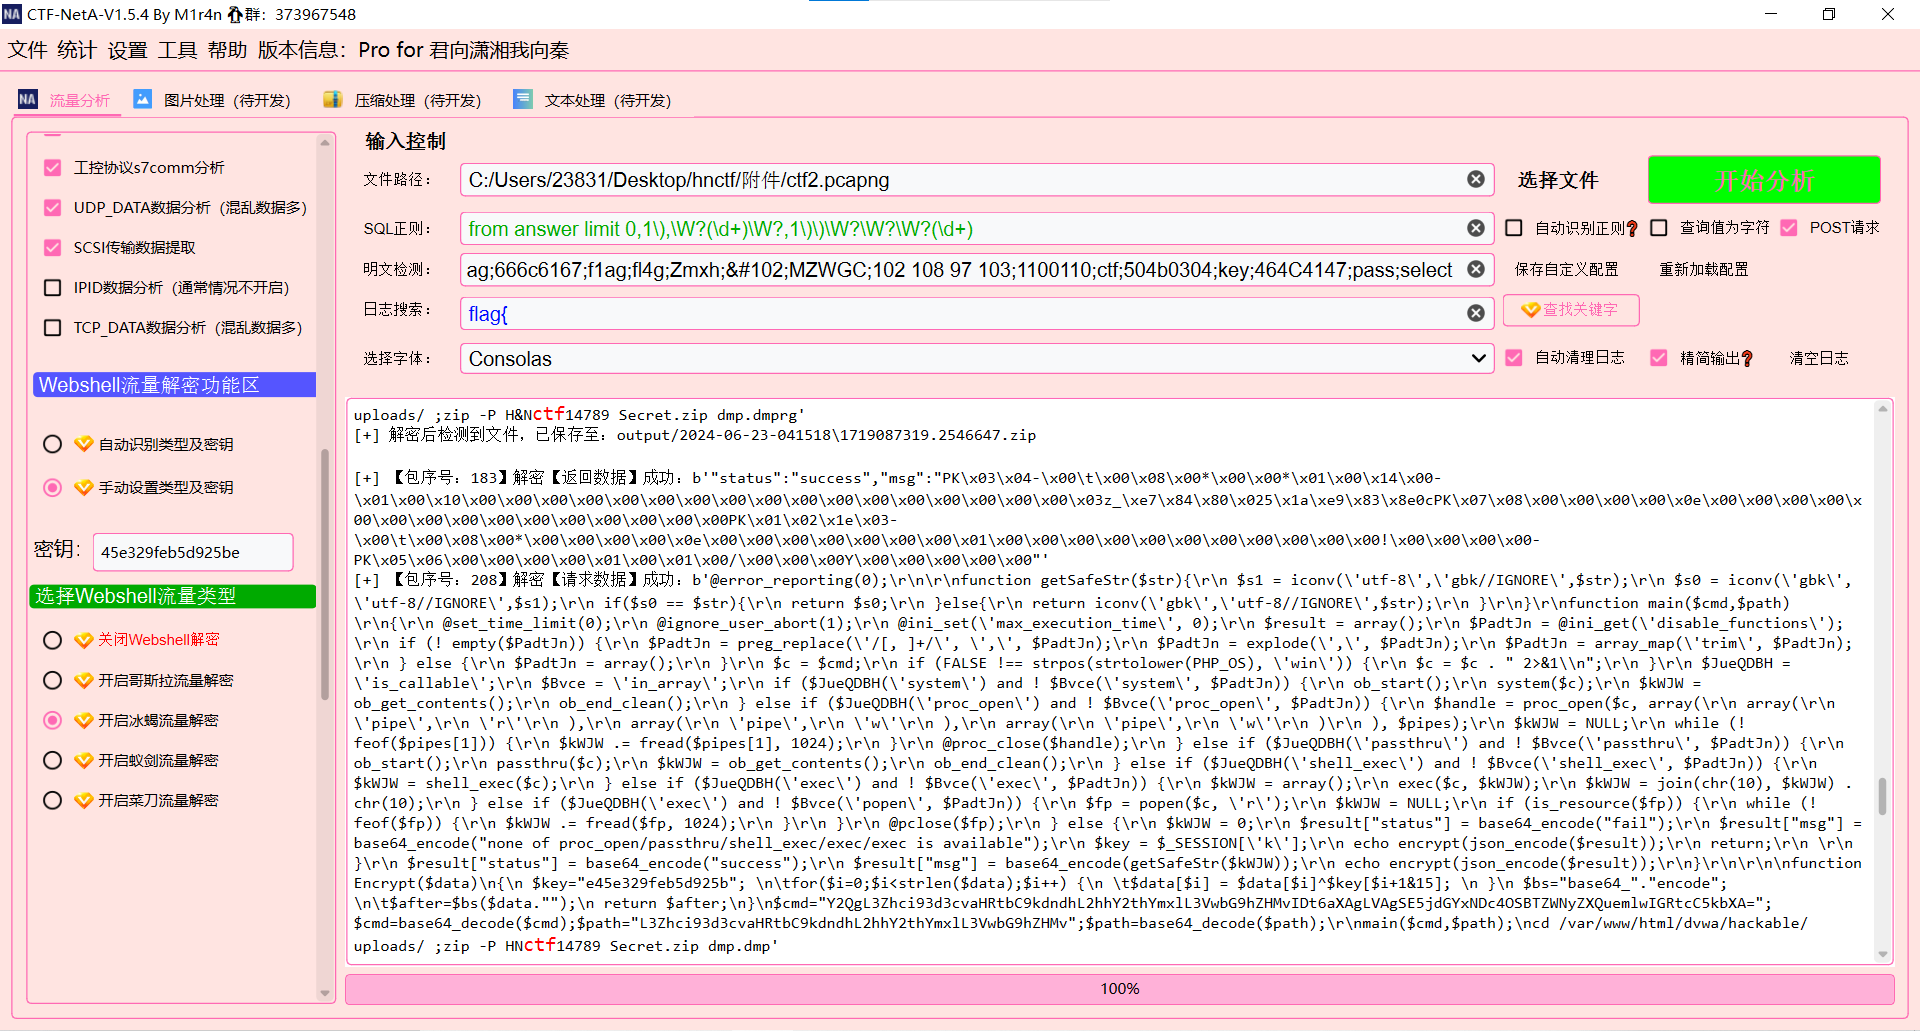
Task: Click the 文本处理 tab document icon
Action: click(x=522, y=99)
